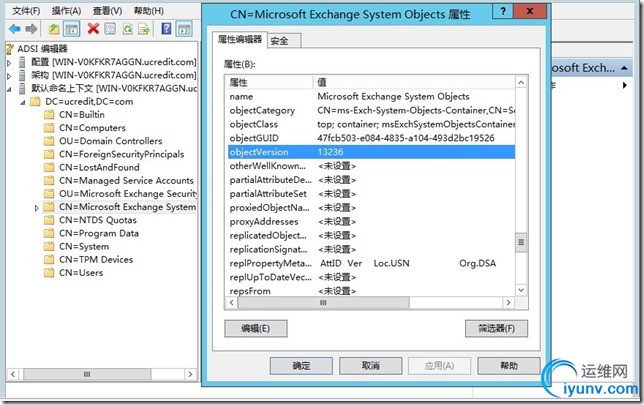The image size is (644, 405).
Task: Open the 查看(V) menu
Action: [x=107, y=11]
